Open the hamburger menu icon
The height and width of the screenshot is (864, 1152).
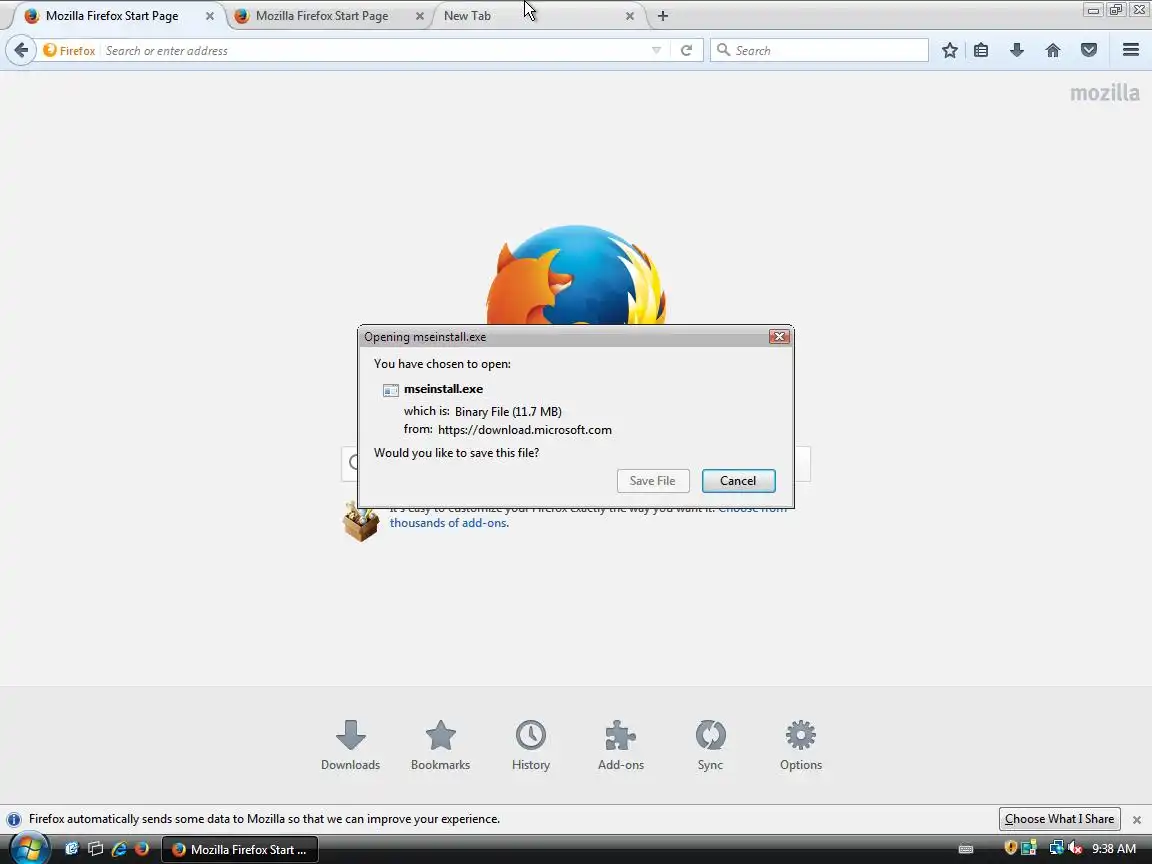pos(1131,50)
